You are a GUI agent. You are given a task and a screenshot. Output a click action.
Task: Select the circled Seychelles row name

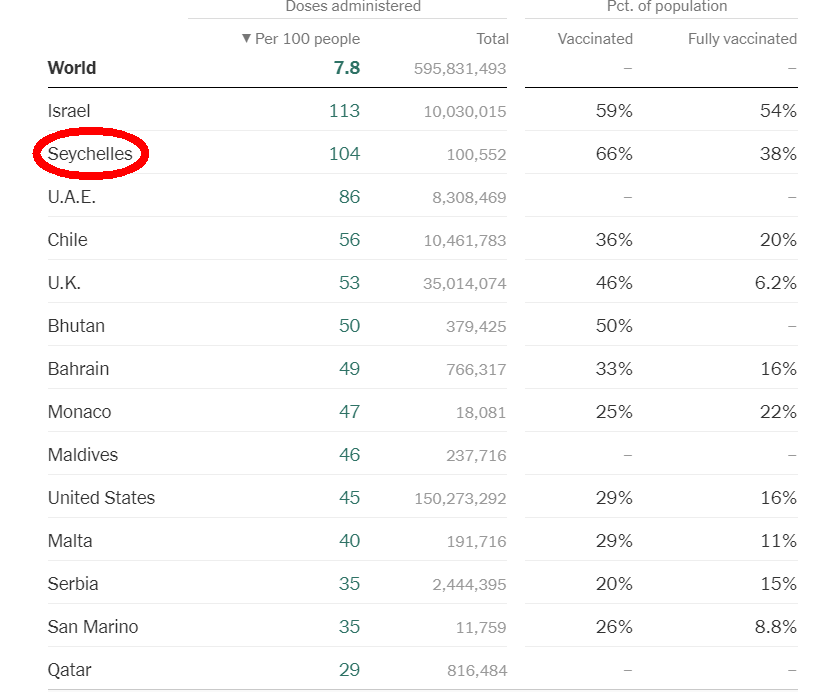tap(90, 154)
